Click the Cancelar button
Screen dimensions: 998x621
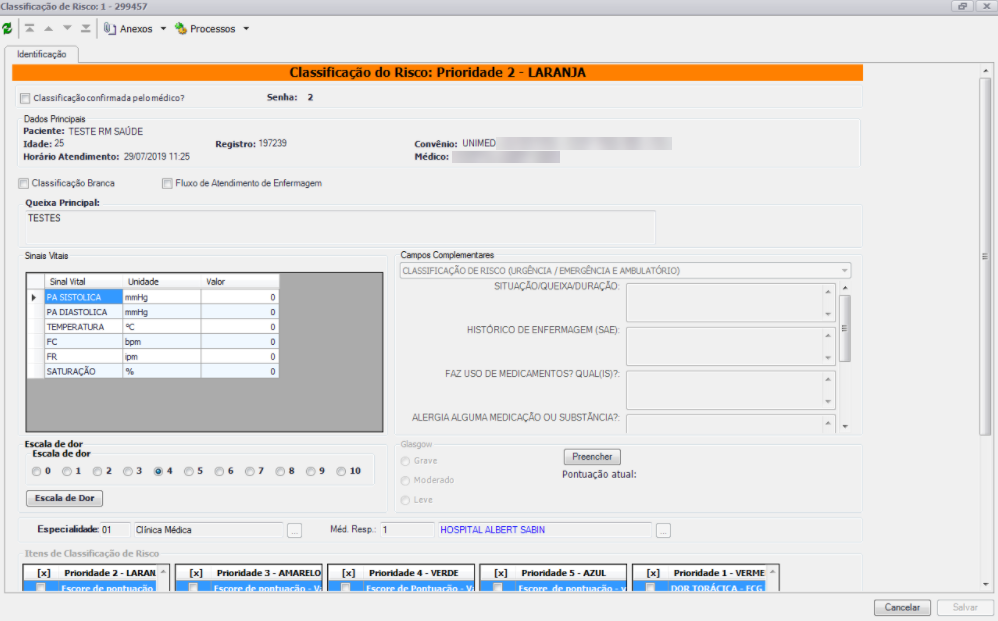point(902,608)
